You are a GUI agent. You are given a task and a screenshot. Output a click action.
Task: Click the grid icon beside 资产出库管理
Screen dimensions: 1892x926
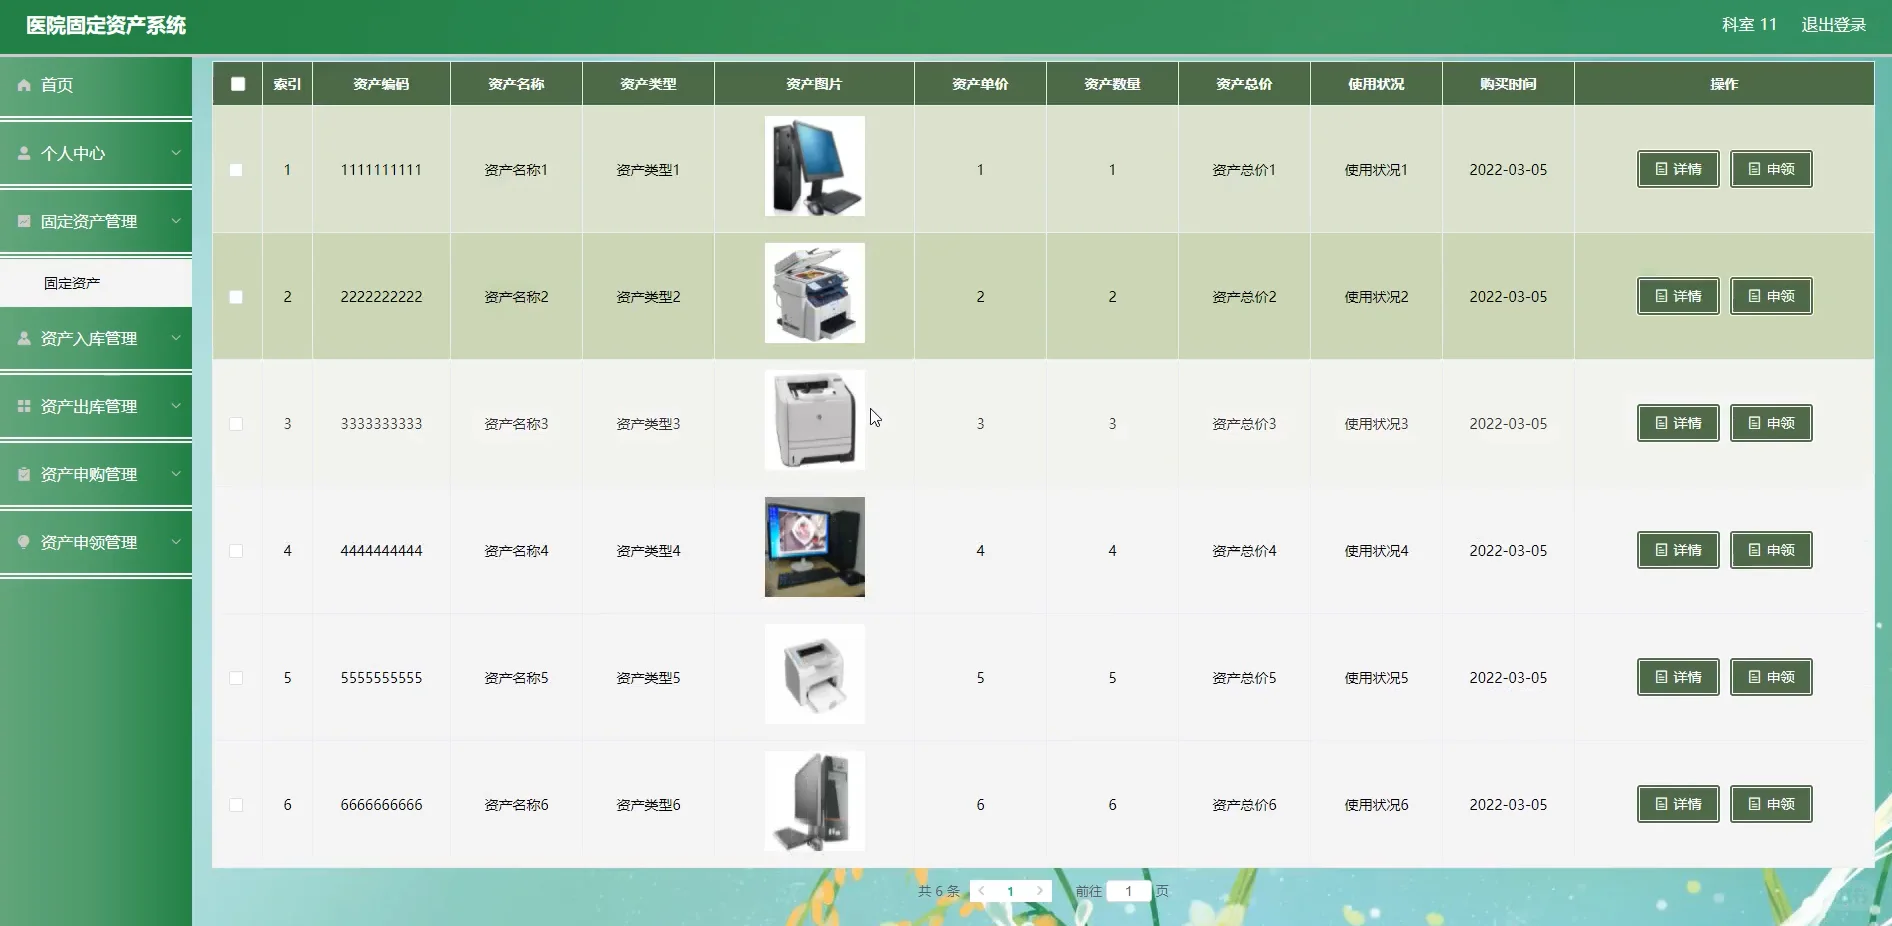click(24, 406)
